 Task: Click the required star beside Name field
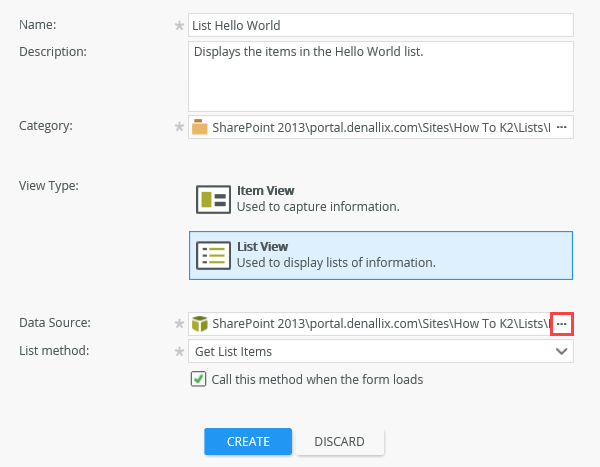[179, 25]
